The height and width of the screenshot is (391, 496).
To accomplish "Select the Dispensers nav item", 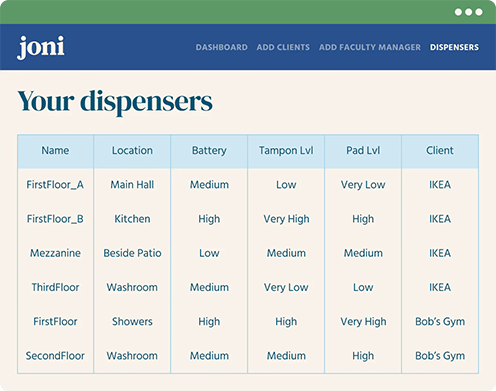I will (454, 47).
